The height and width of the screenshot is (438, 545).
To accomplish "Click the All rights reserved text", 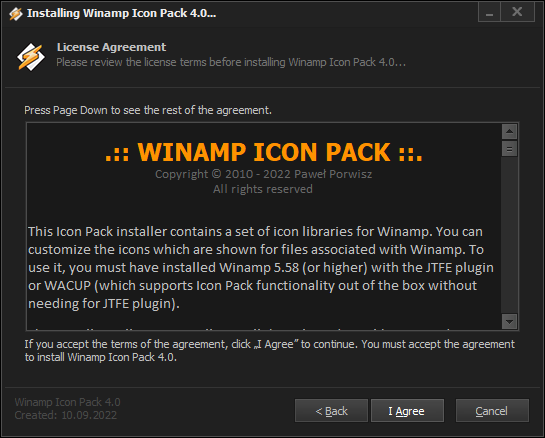I will click(263, 189).
